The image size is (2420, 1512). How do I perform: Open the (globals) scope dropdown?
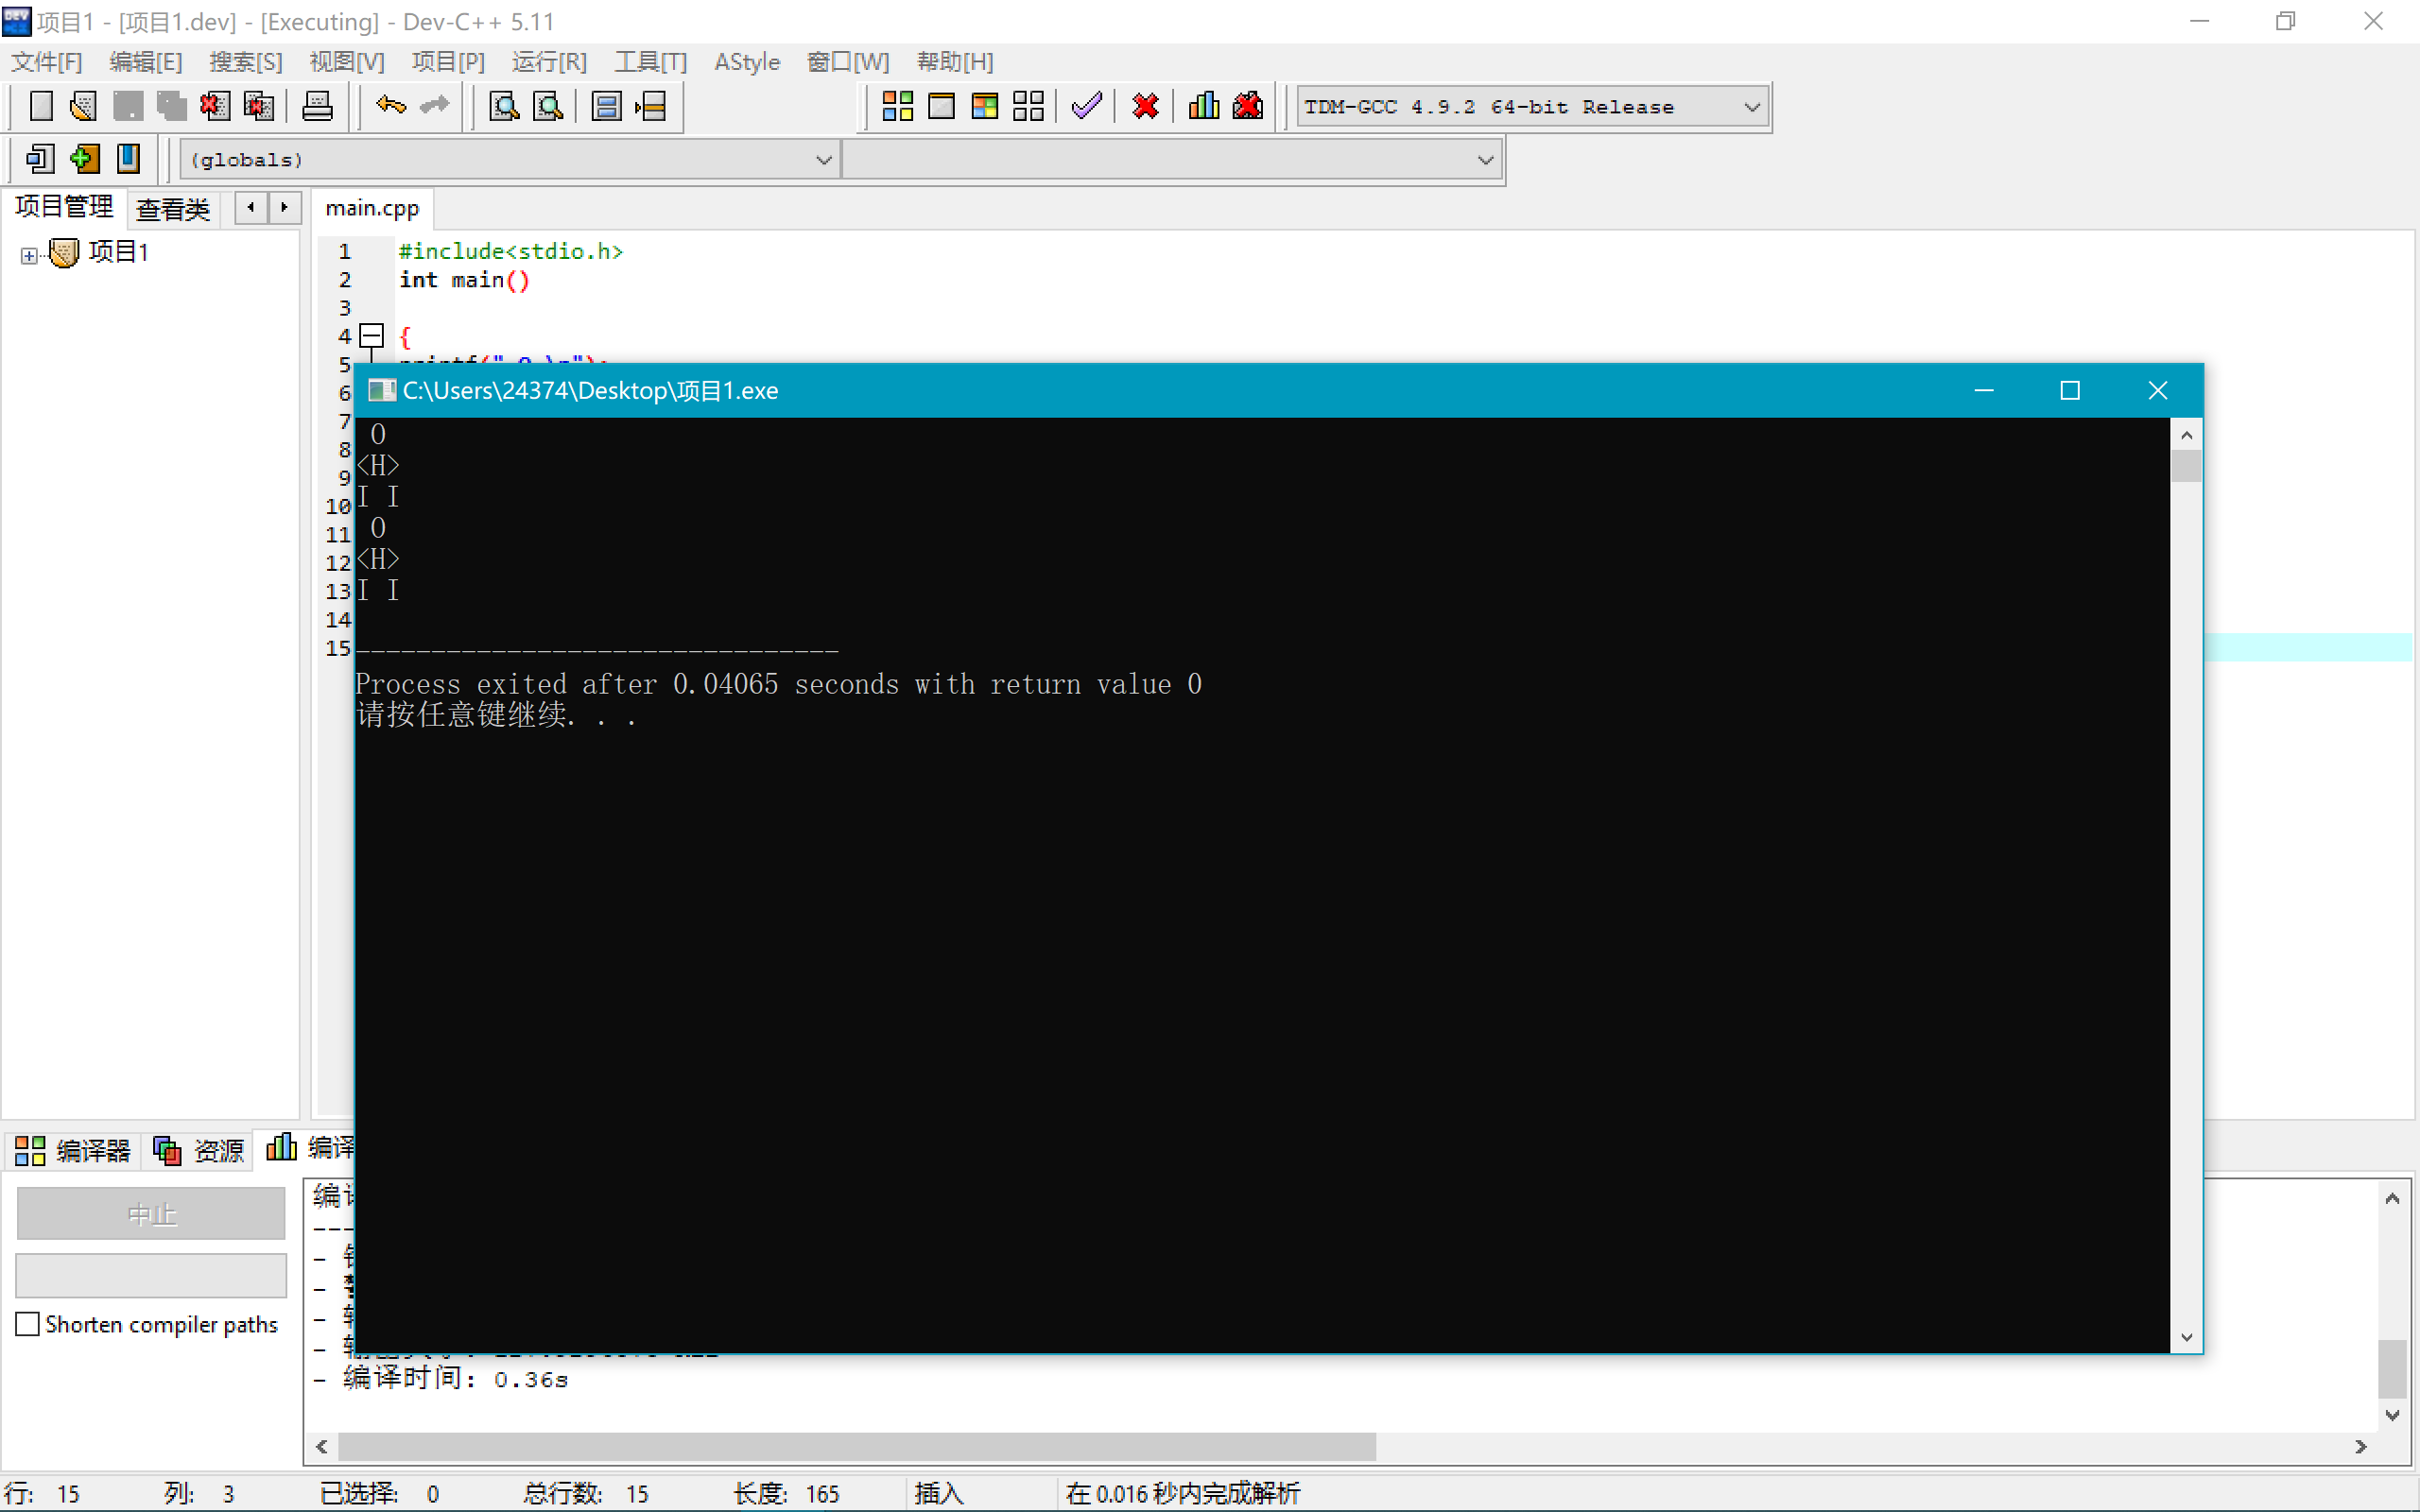822,160
